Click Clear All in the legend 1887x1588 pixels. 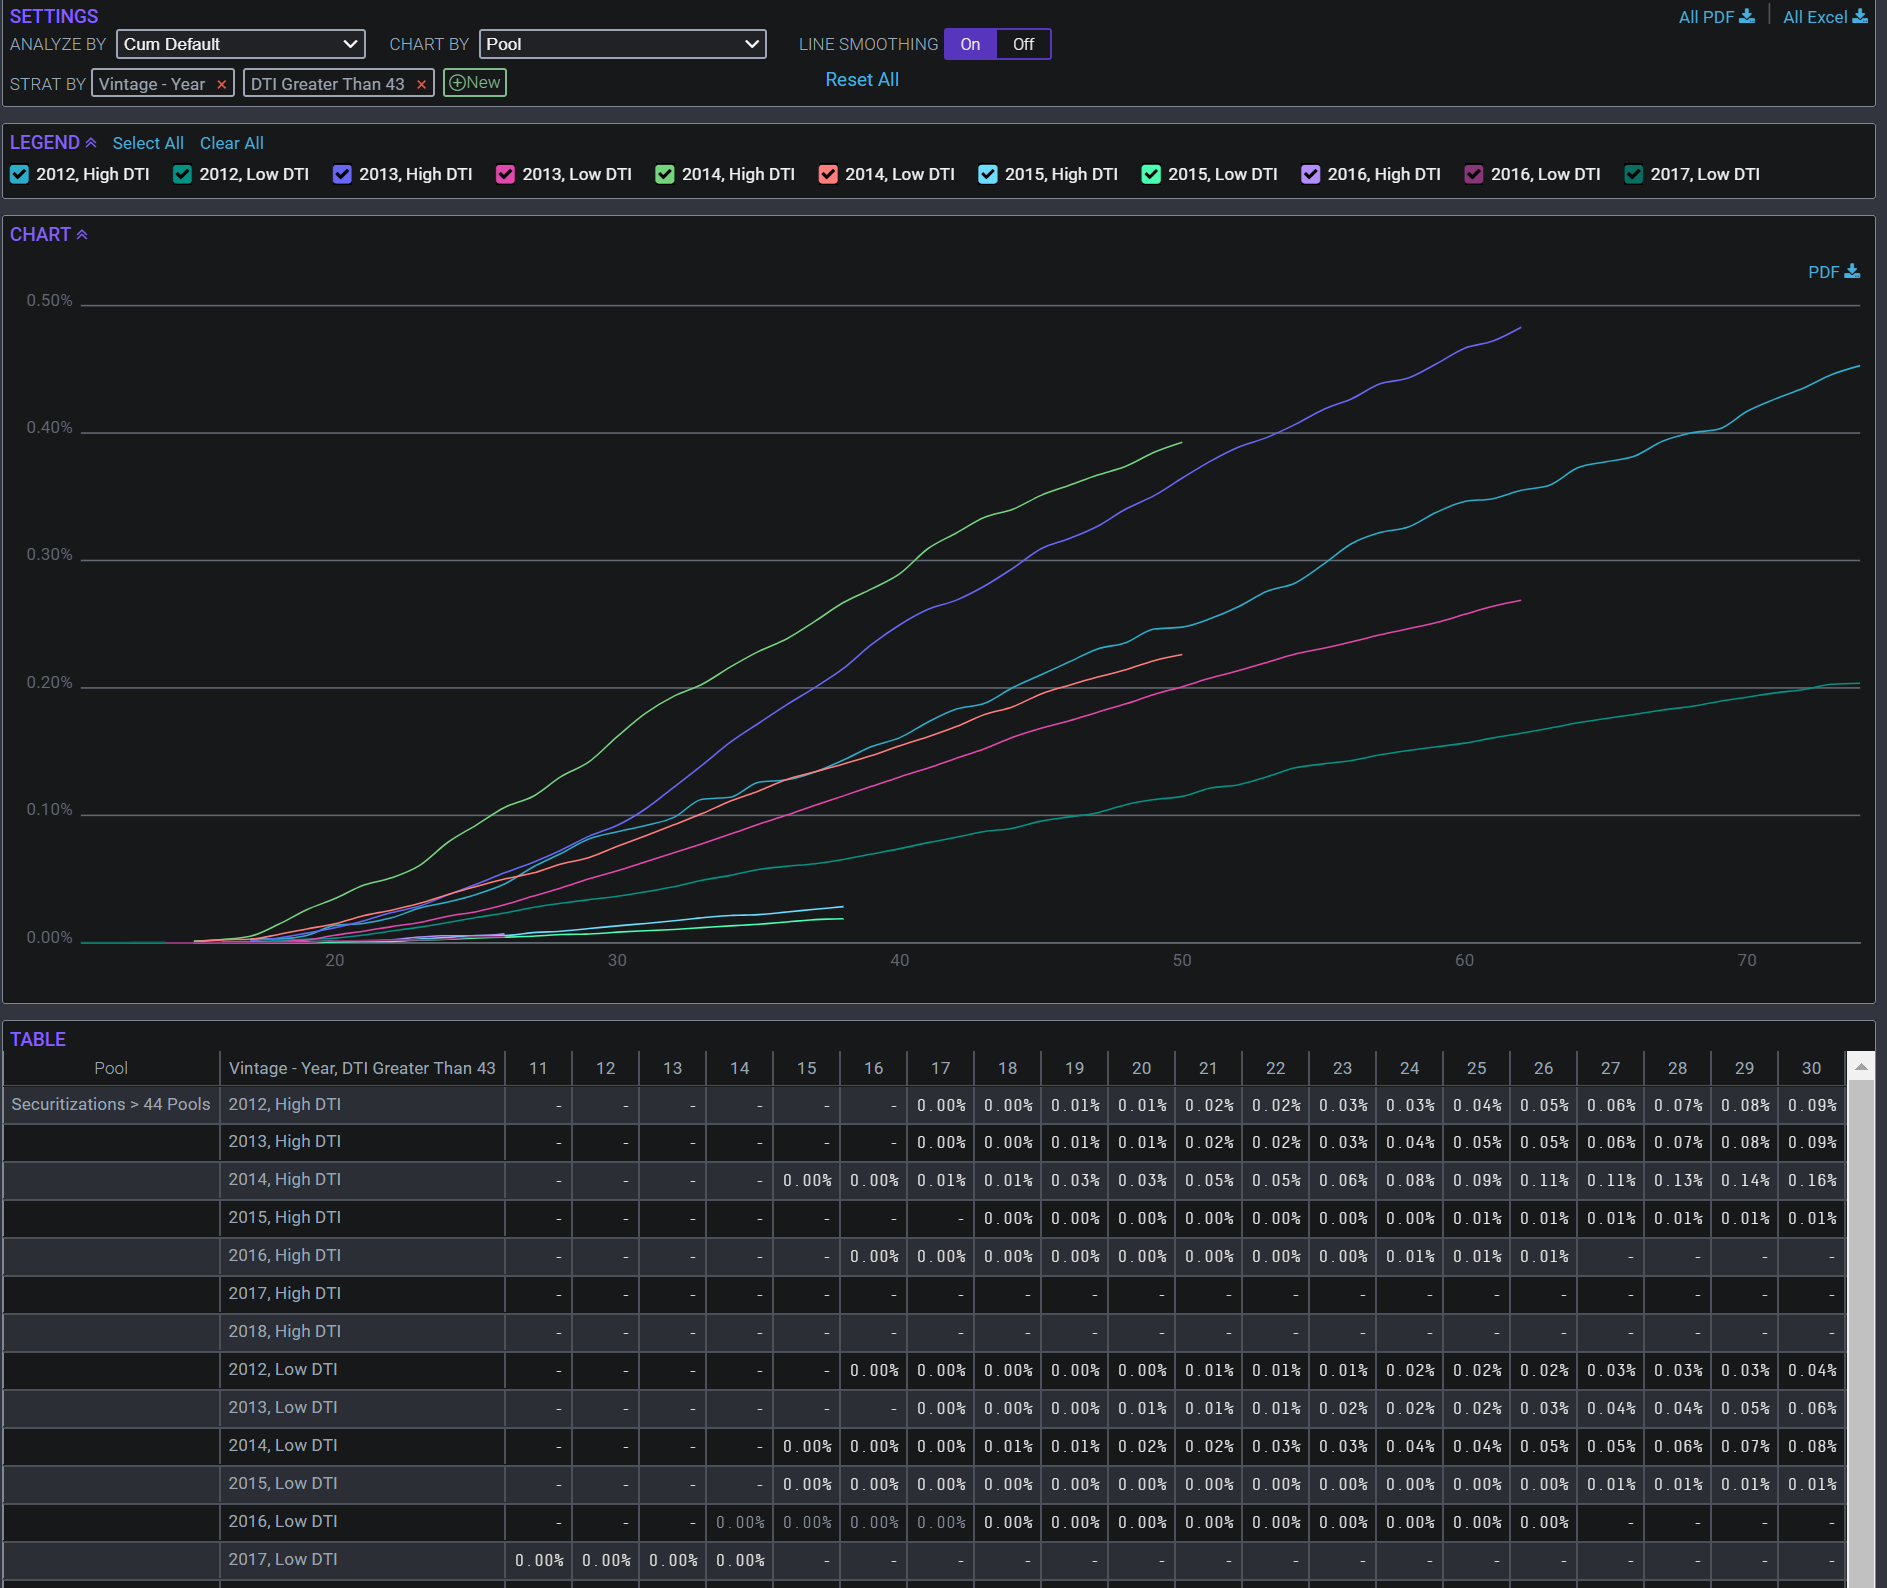[x=231, y=143]
